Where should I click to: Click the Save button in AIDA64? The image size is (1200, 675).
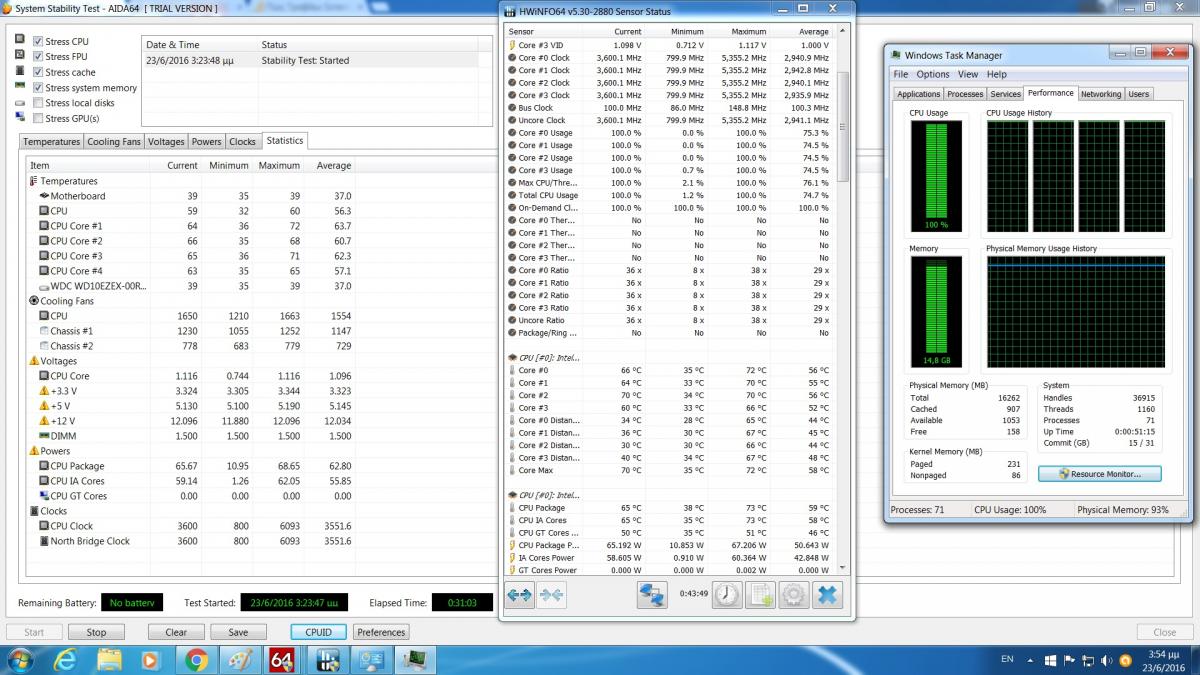238,632
